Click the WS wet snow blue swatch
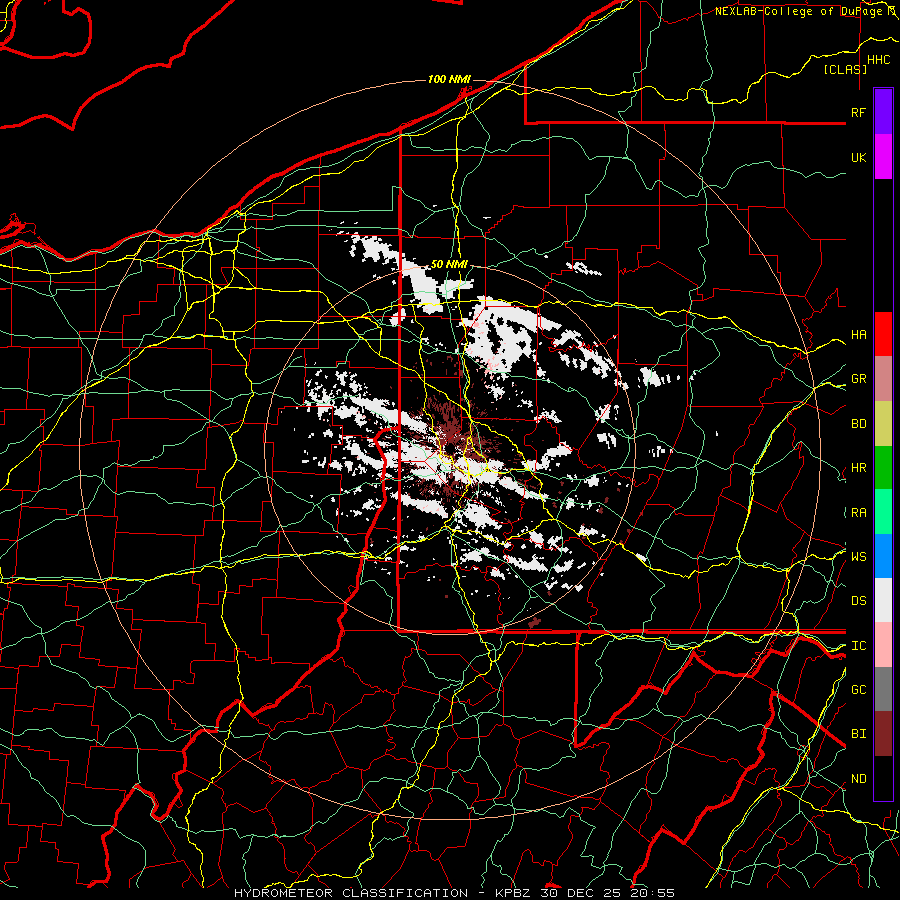900x900 pixels. point(883,556)
